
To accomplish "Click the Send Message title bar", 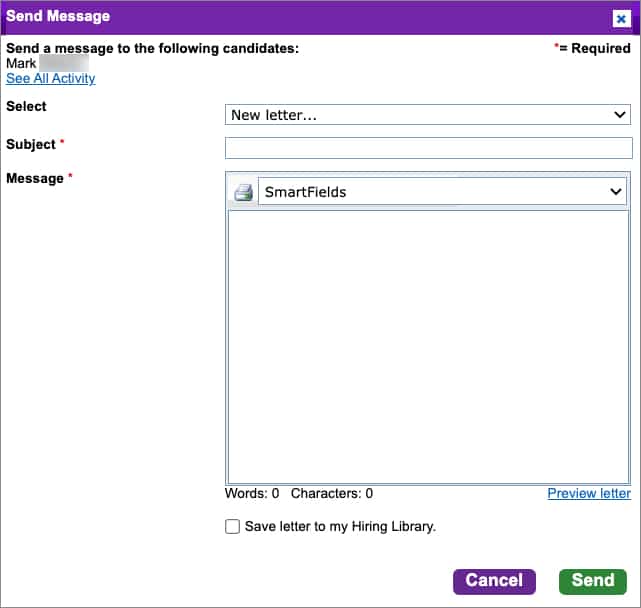I will pos(300,17).
